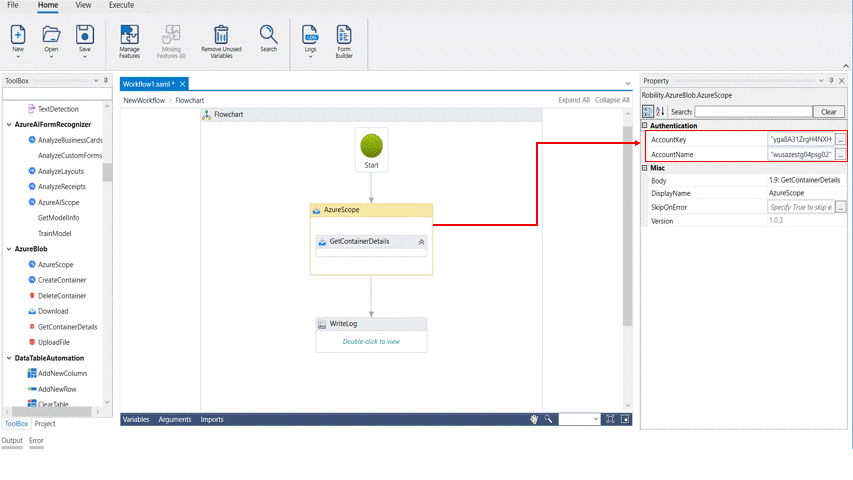The image size is (853, 480).
Task: Select the green Start node
Action: pyautogui.click(x=371, y=146)
